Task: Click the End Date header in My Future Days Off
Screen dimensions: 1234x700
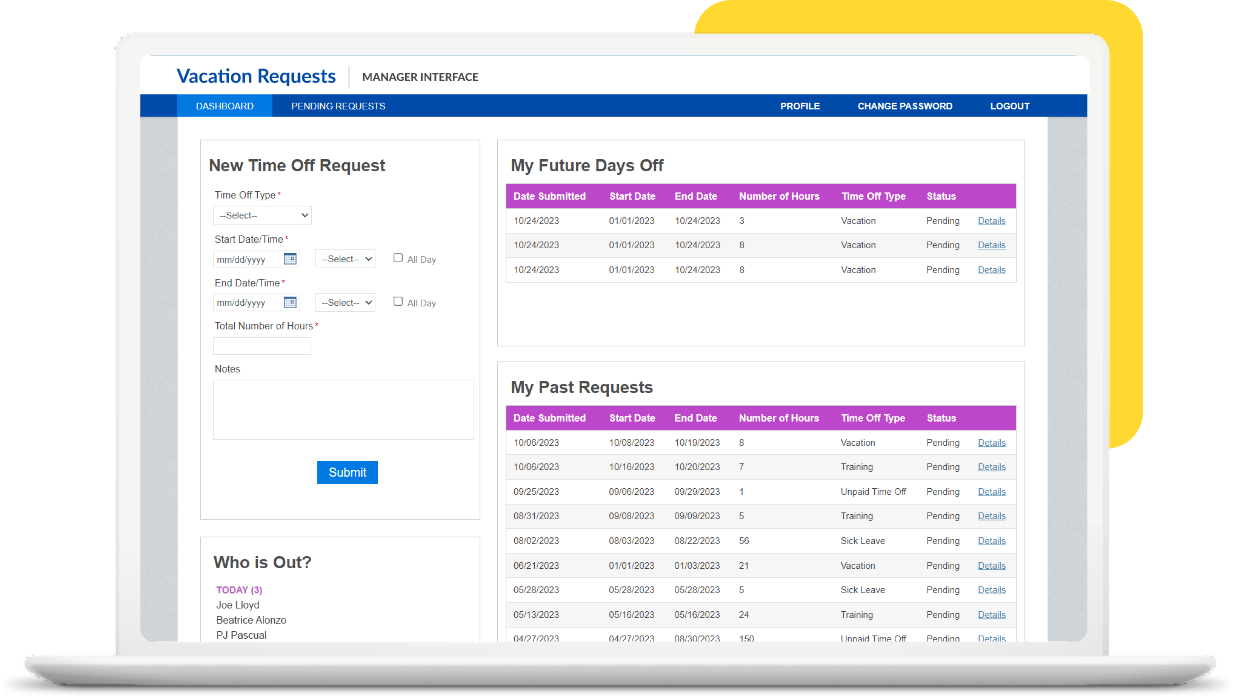Action: click(696, 196)
